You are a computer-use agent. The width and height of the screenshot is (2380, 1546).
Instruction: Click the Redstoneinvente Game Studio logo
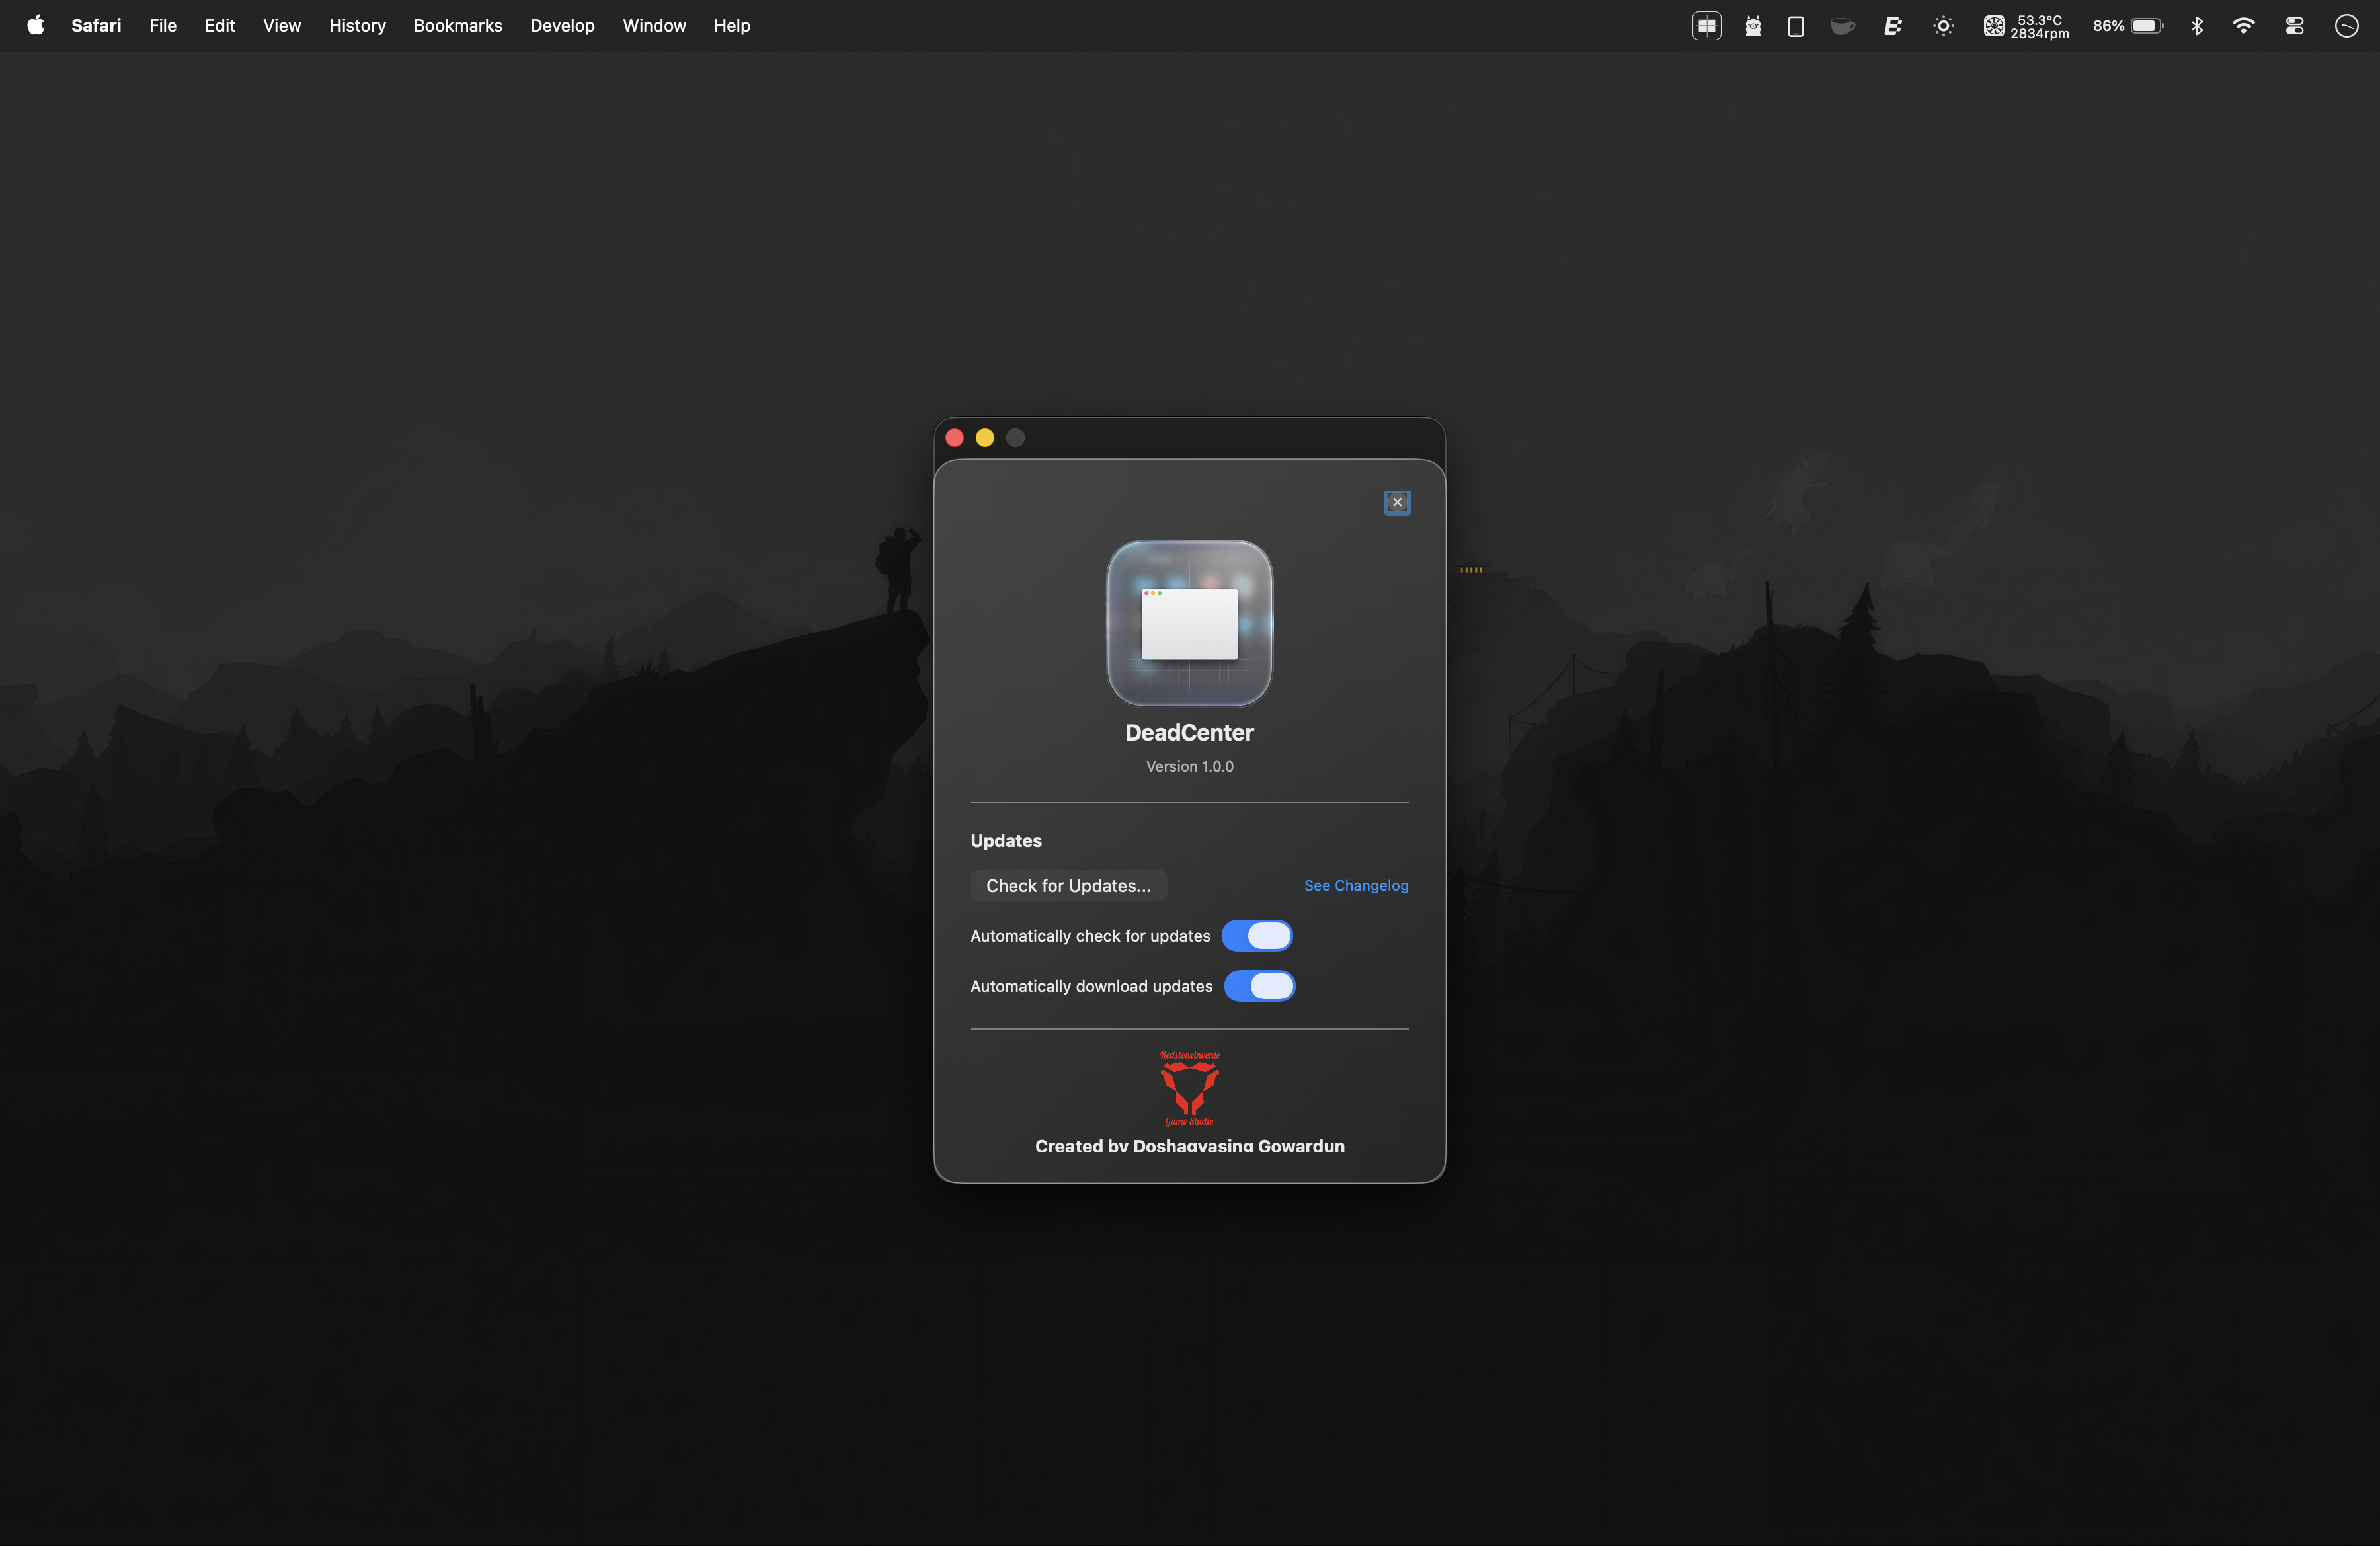click(x=1189, y=1088)
